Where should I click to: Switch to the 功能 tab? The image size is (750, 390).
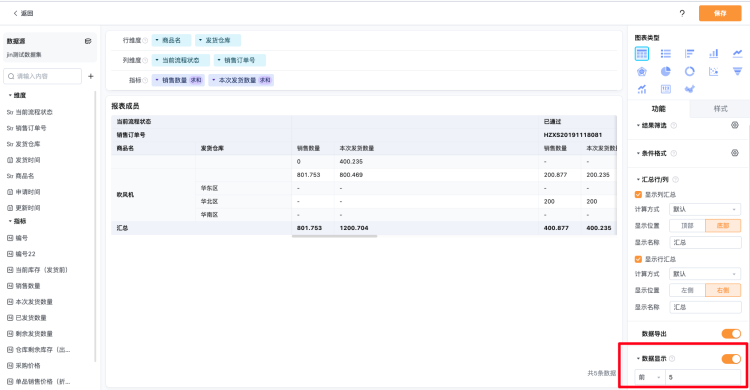pyautogui.click(x=659, y=109)
